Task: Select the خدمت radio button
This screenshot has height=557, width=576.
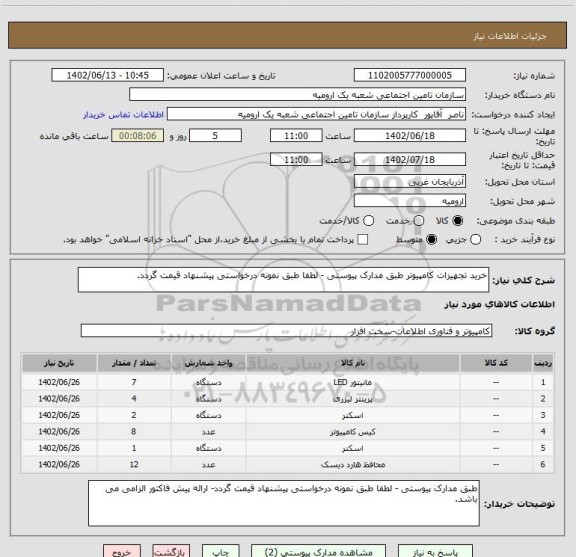Action: coord(419,220)
